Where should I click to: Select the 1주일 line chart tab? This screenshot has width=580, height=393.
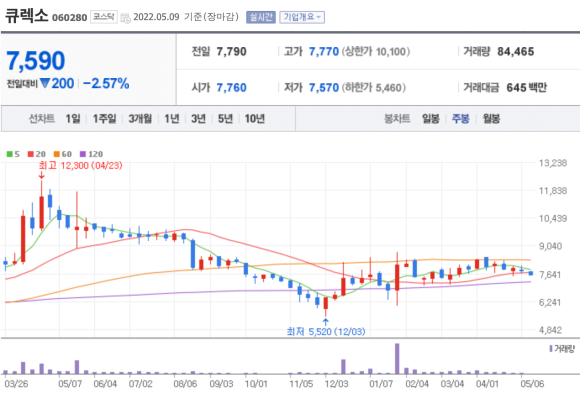[104, 119]
